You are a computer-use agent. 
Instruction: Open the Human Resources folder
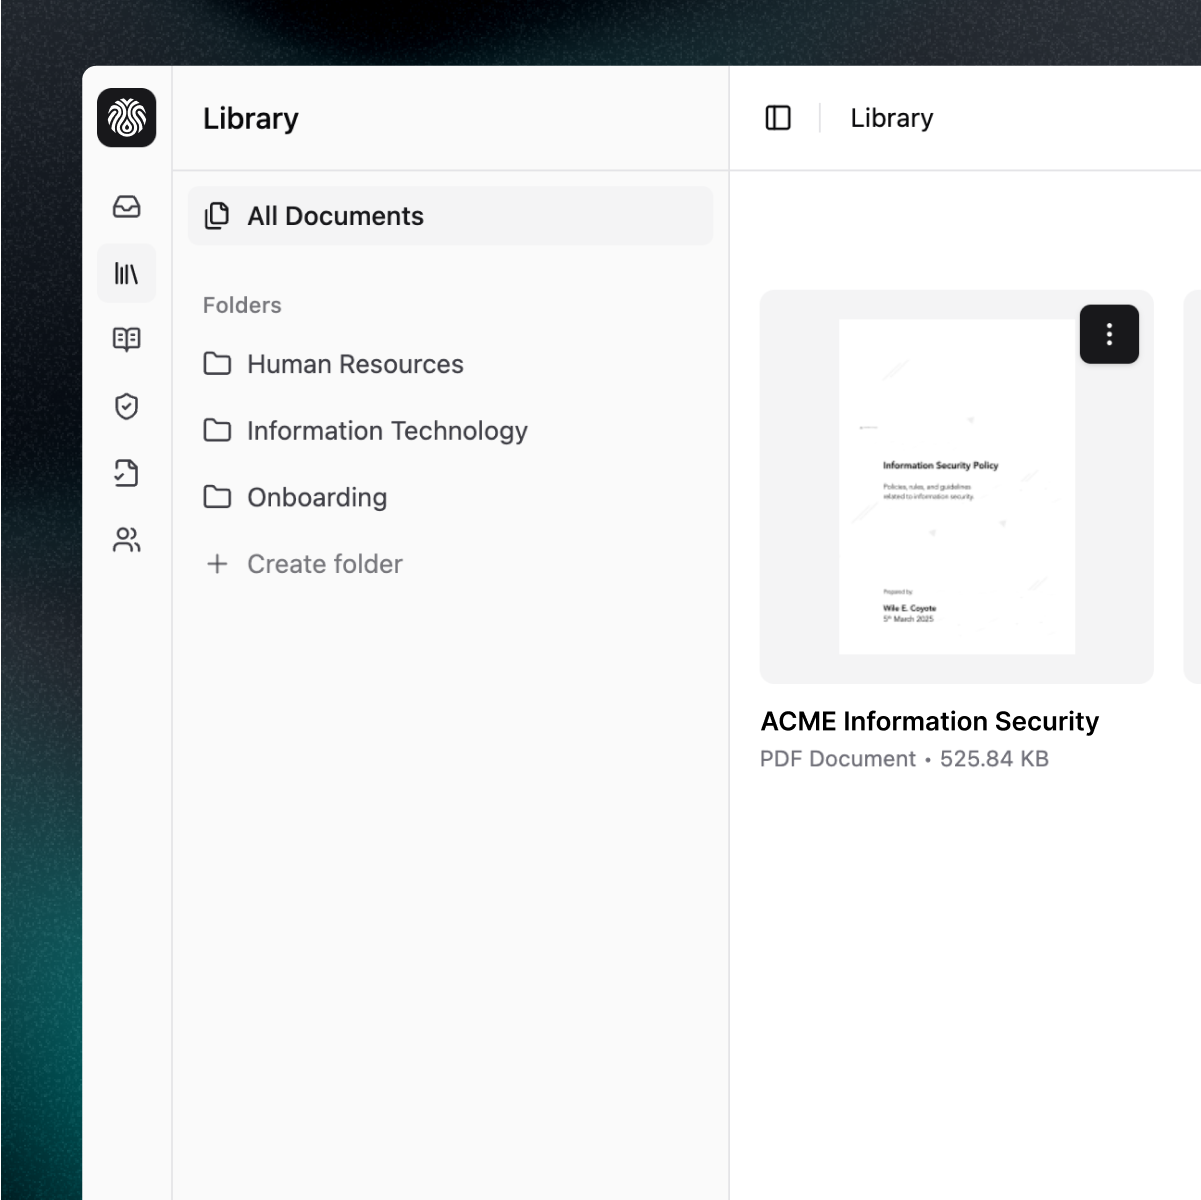(x=355, y=364)
